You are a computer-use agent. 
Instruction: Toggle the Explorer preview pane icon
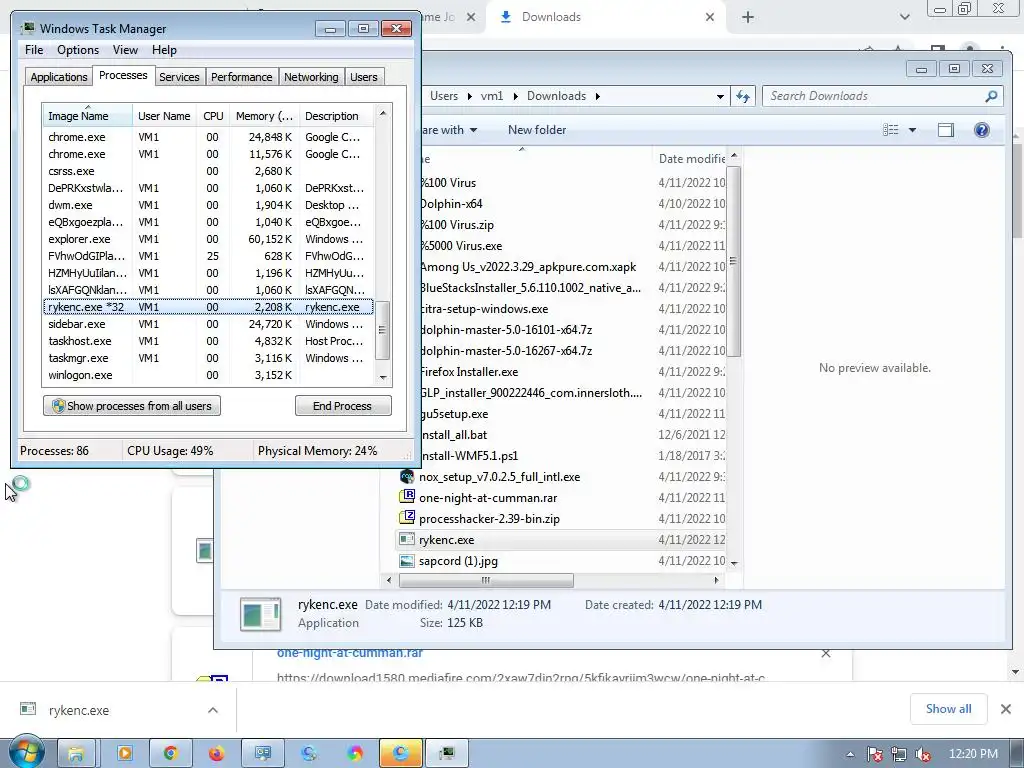click(945, 130)
